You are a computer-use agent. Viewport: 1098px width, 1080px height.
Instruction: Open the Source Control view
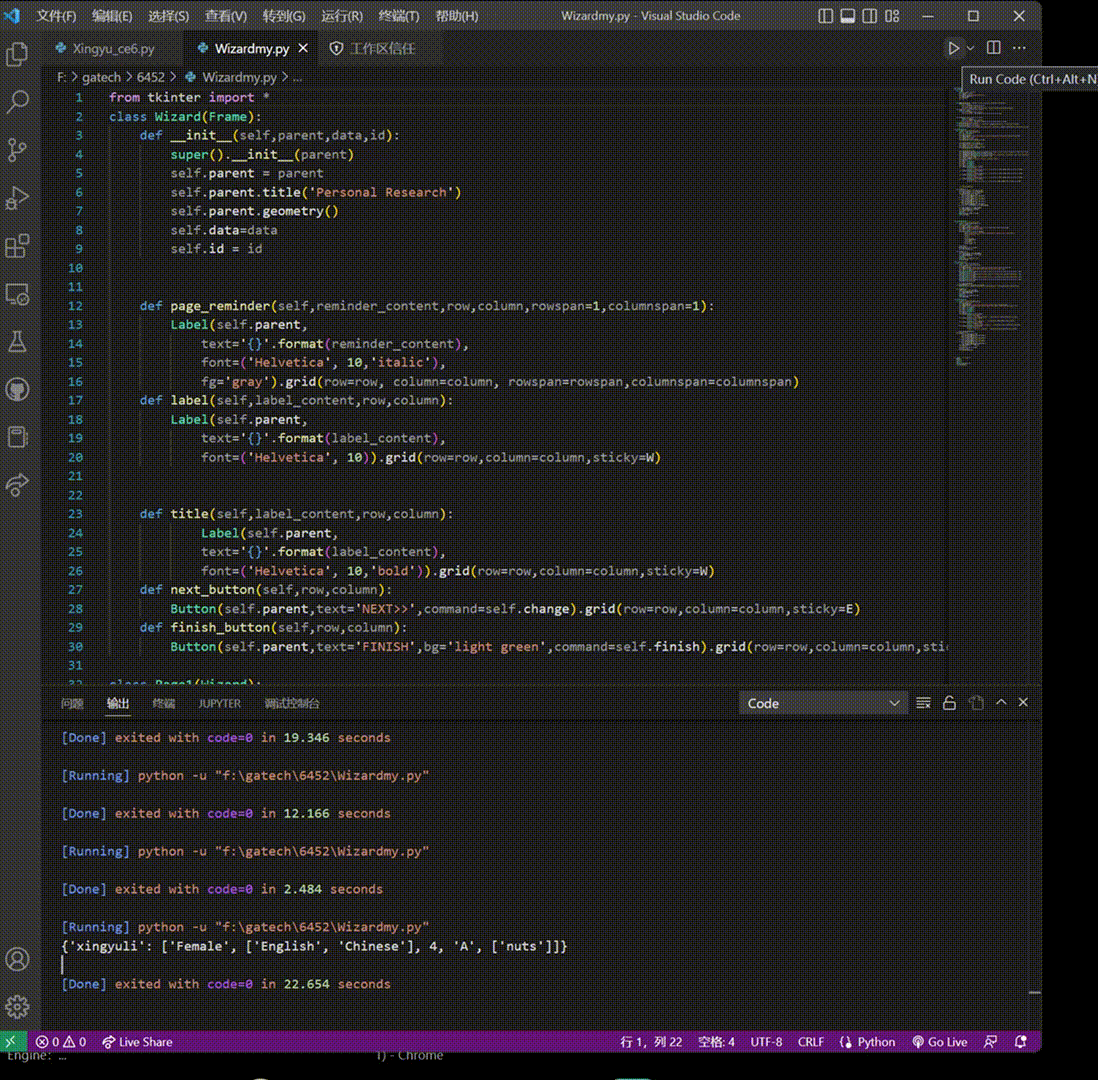(17, 150)
